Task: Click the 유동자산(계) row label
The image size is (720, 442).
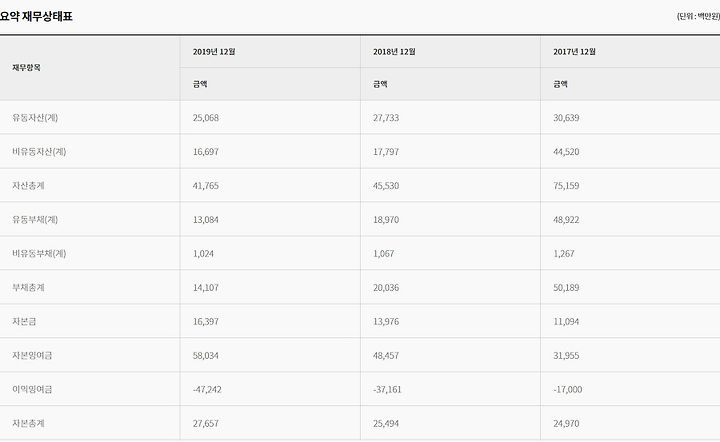Action: coord(35,118)
